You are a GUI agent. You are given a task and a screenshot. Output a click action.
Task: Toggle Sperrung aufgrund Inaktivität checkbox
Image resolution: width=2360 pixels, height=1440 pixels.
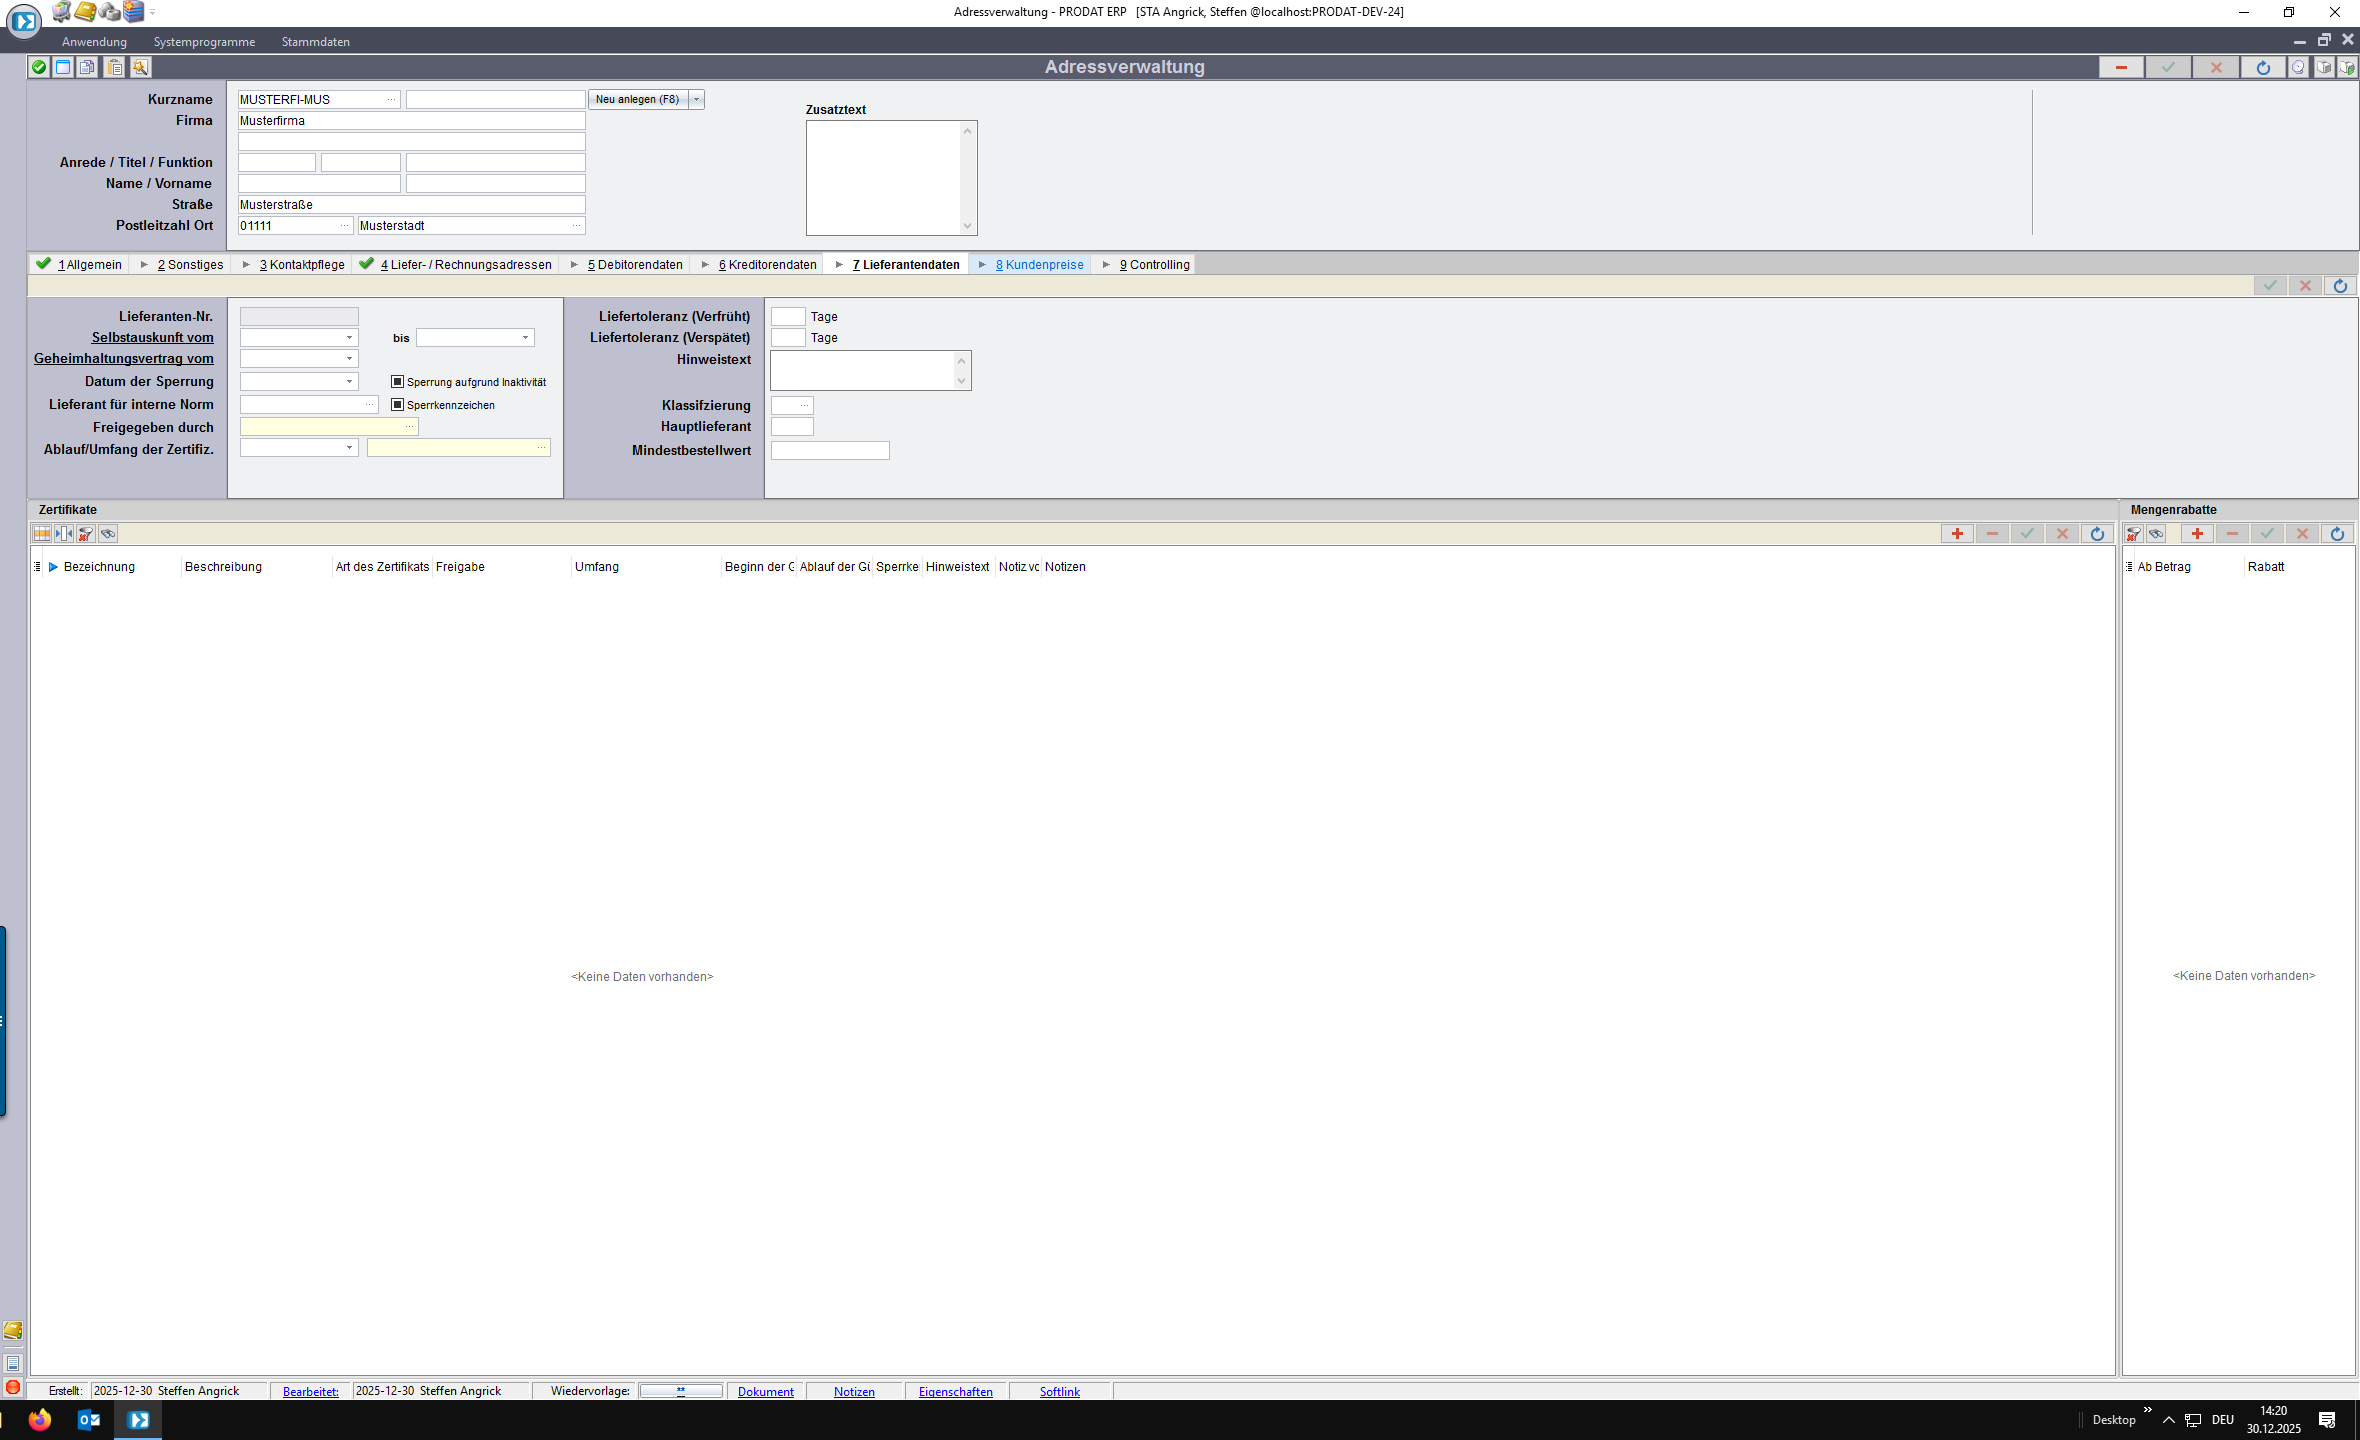click(x=397, y=382)
